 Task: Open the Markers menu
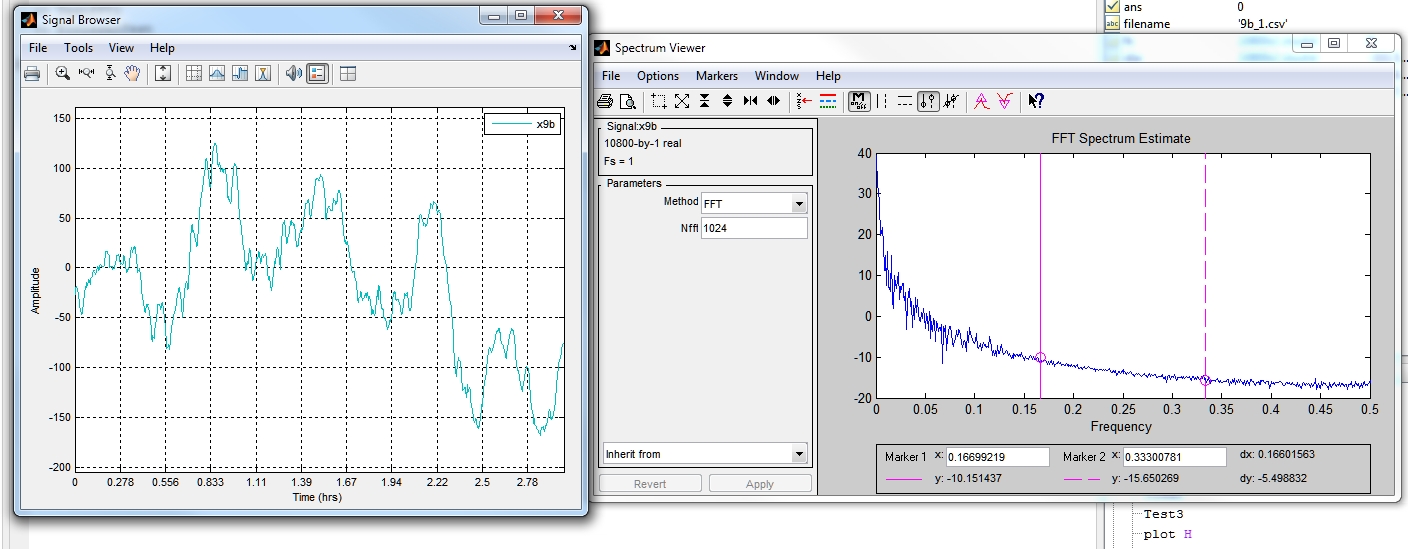716,76
